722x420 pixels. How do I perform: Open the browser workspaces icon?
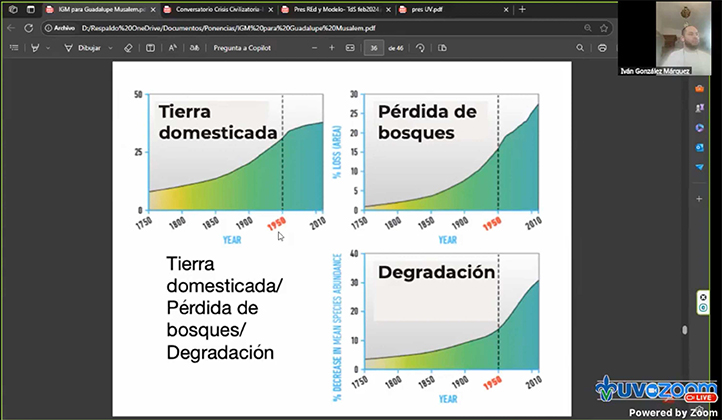13,9
